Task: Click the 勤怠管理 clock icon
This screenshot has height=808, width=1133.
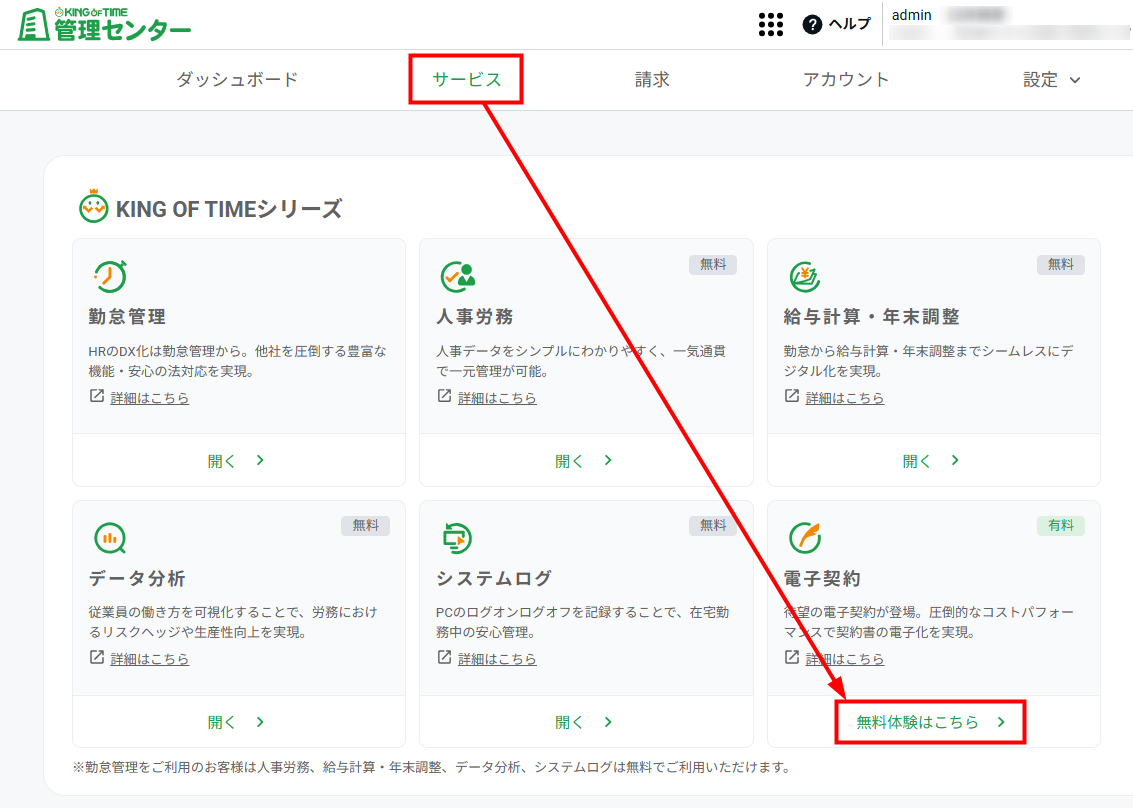Action: tap(110, 276)
